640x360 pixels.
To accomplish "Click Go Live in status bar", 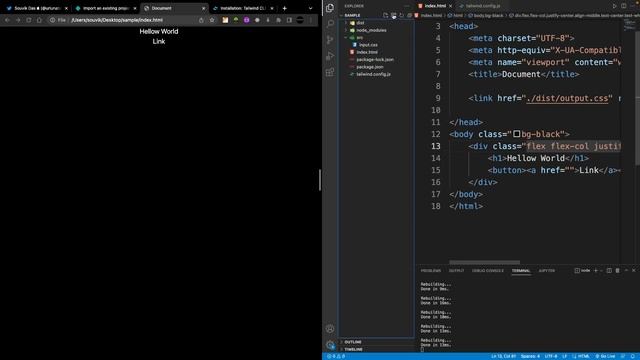I will pyautogui.click(x=605, y=356).
